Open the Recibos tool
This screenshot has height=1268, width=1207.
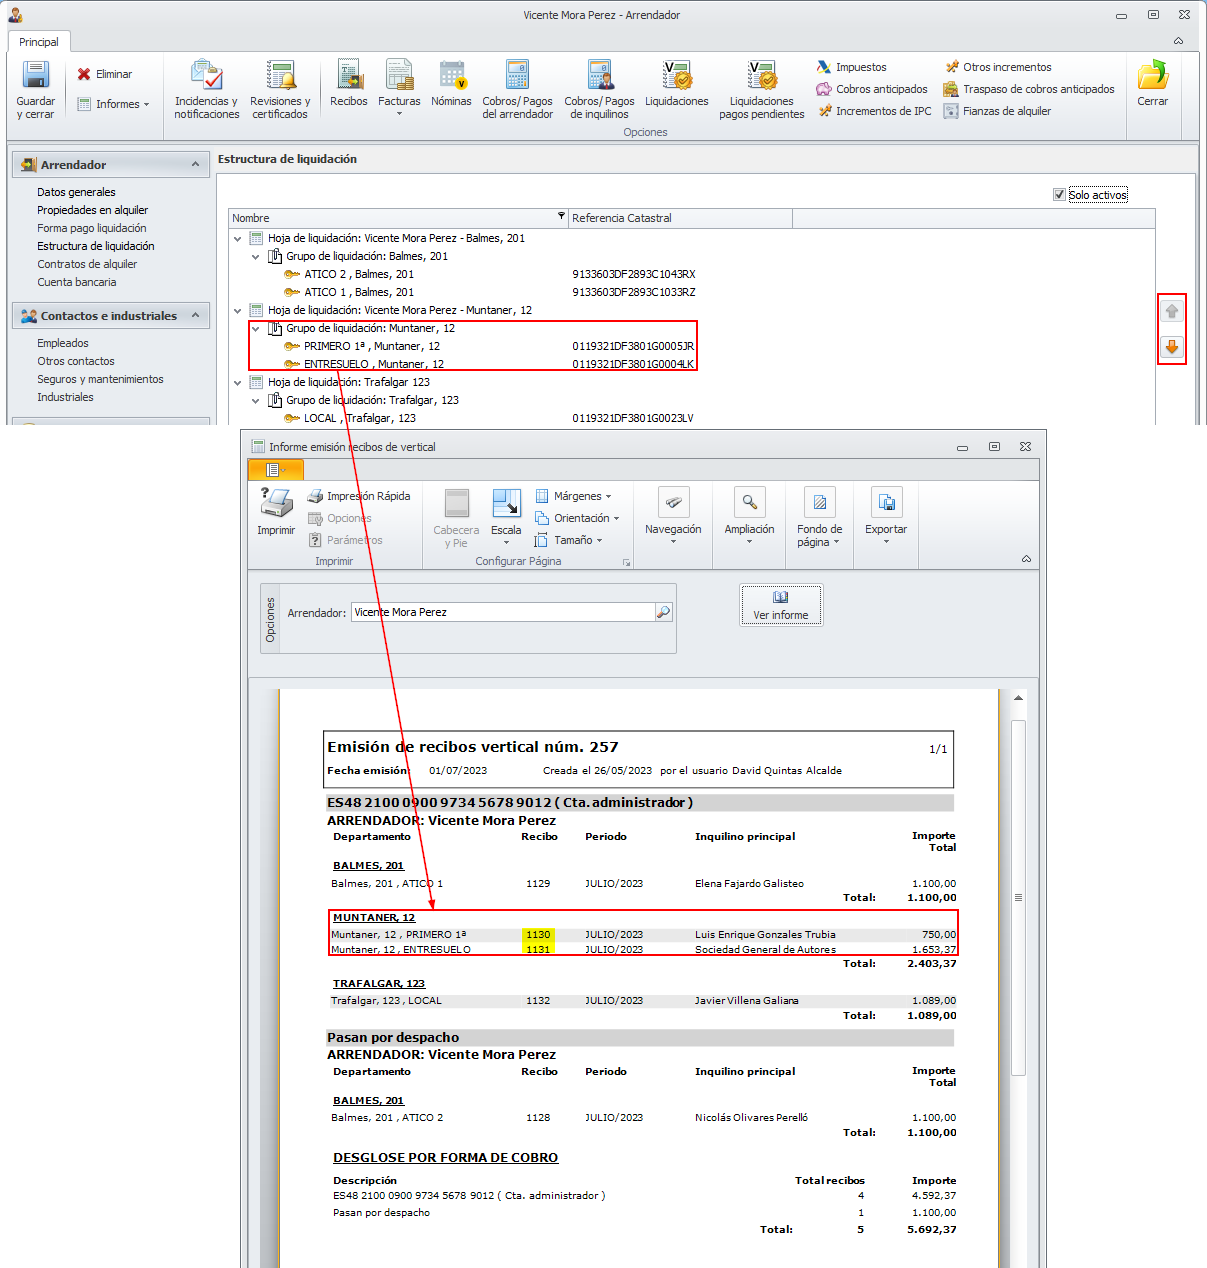tap(349, 83)
